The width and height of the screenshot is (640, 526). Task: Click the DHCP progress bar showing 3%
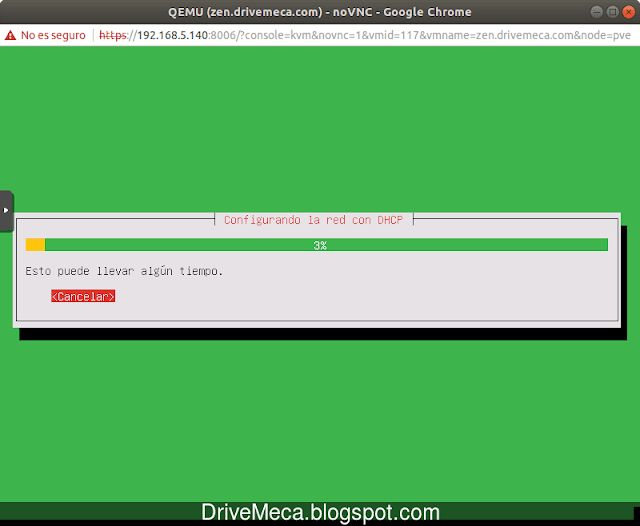click(317, 245)
